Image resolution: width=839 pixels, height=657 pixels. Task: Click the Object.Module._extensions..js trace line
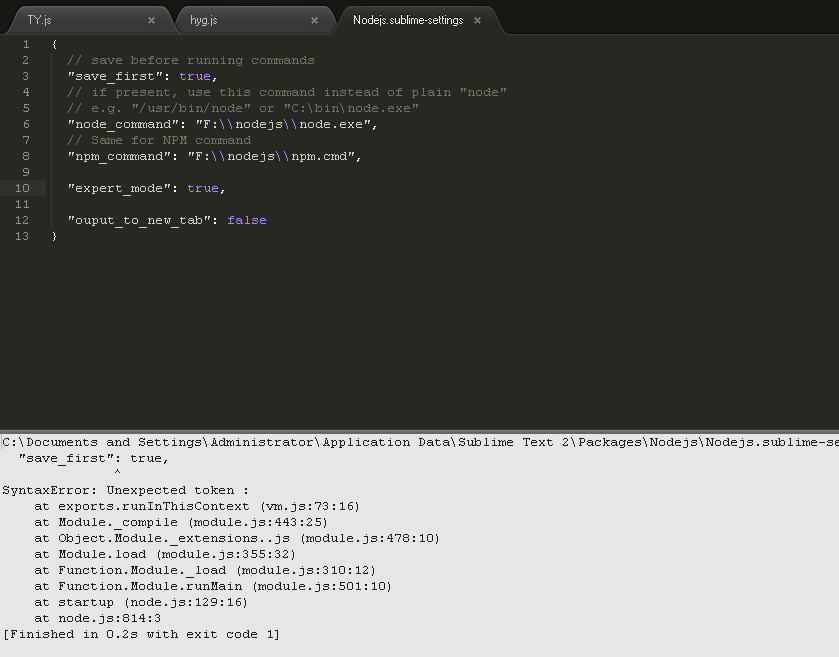point(237,539)
